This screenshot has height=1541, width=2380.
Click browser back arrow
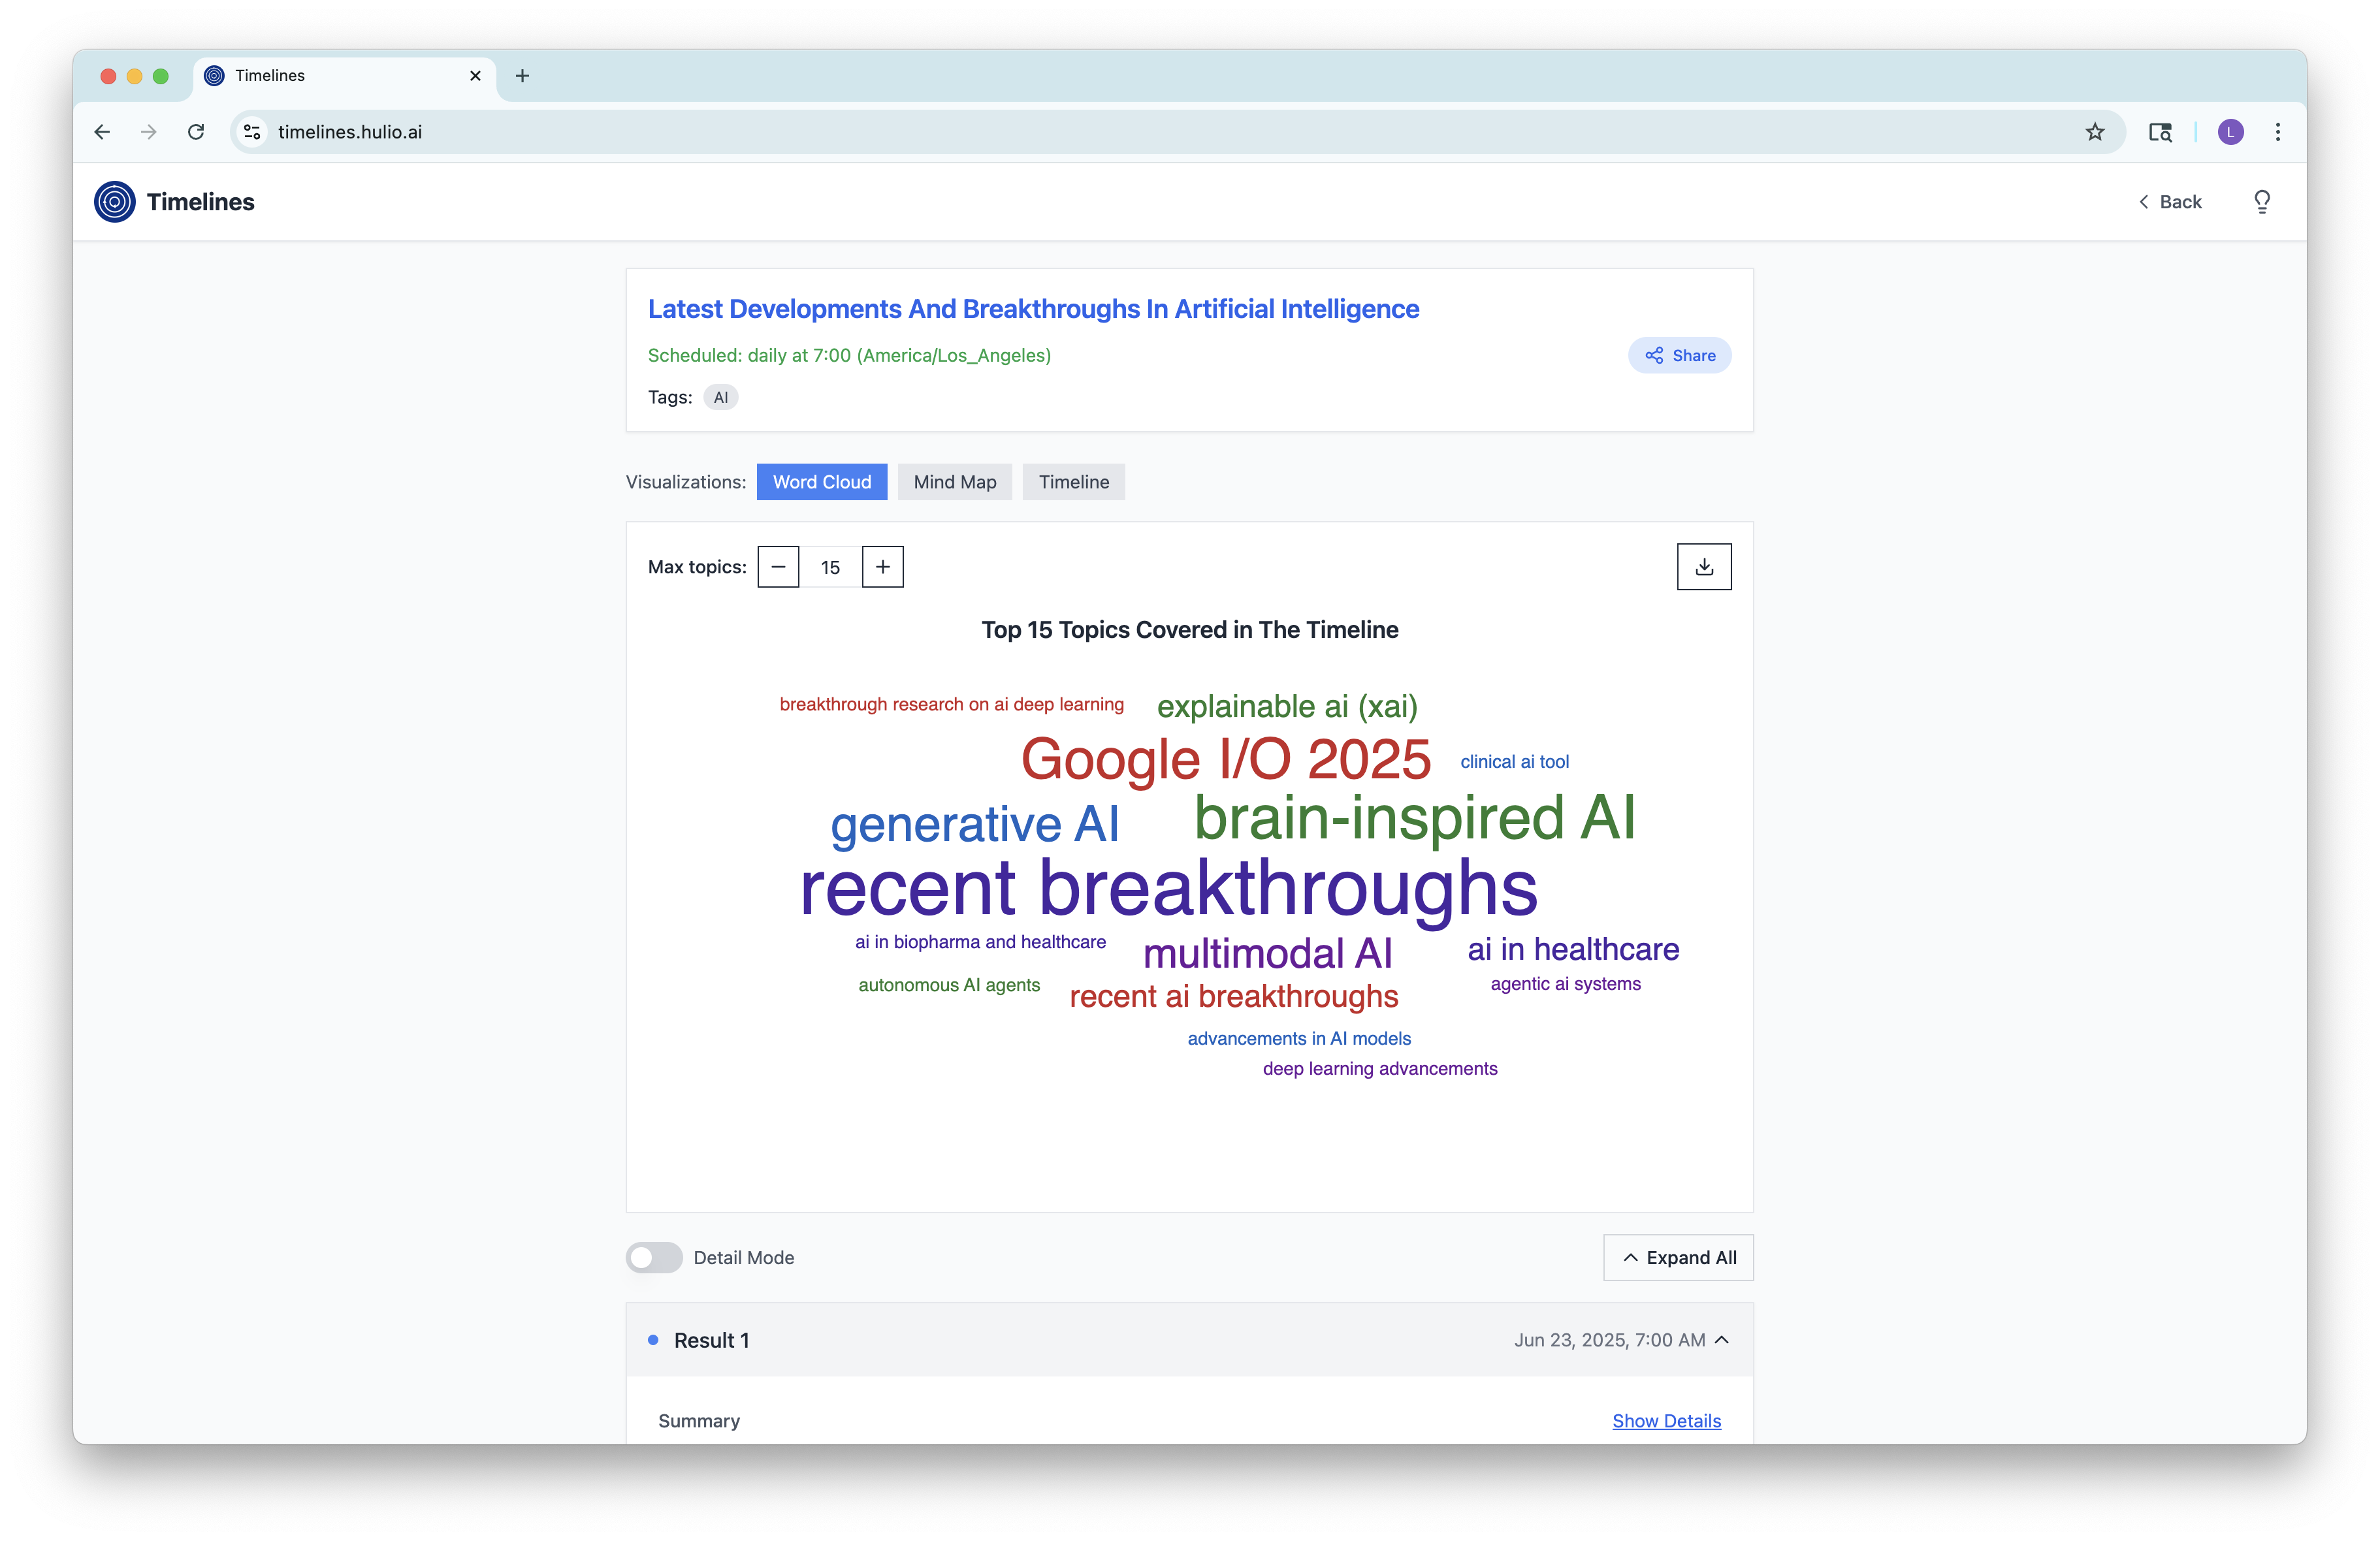click(102, 132)
